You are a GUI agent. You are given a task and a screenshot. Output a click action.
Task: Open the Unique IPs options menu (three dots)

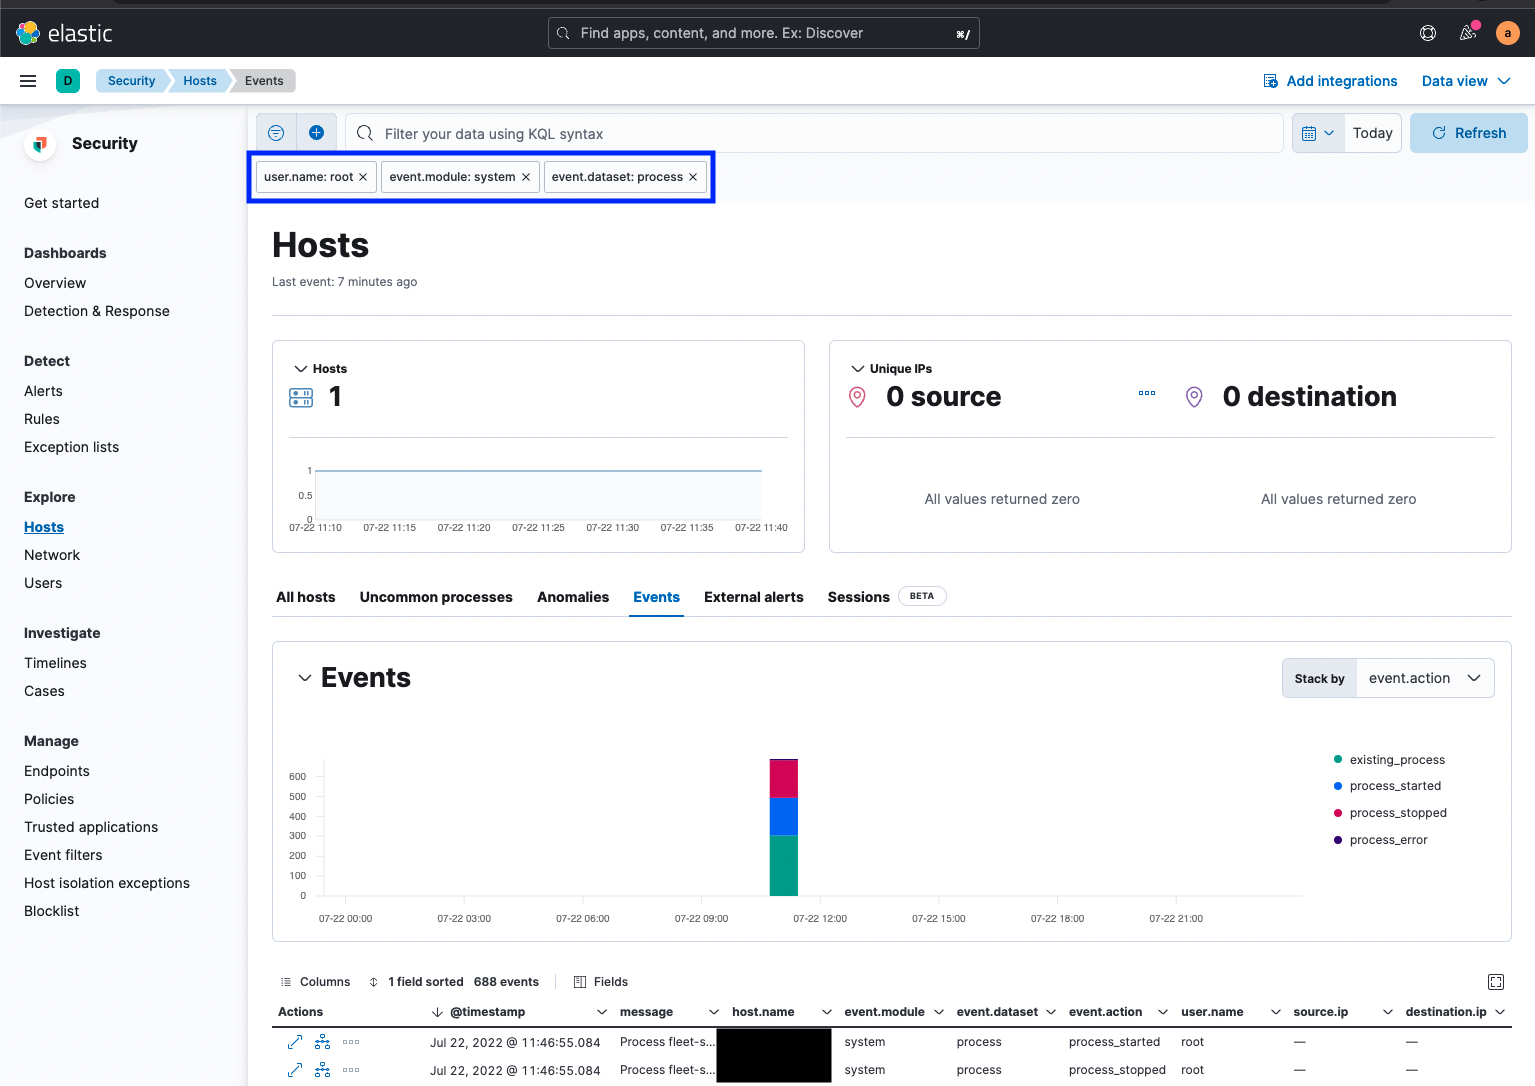click(x=1147, y=393)
